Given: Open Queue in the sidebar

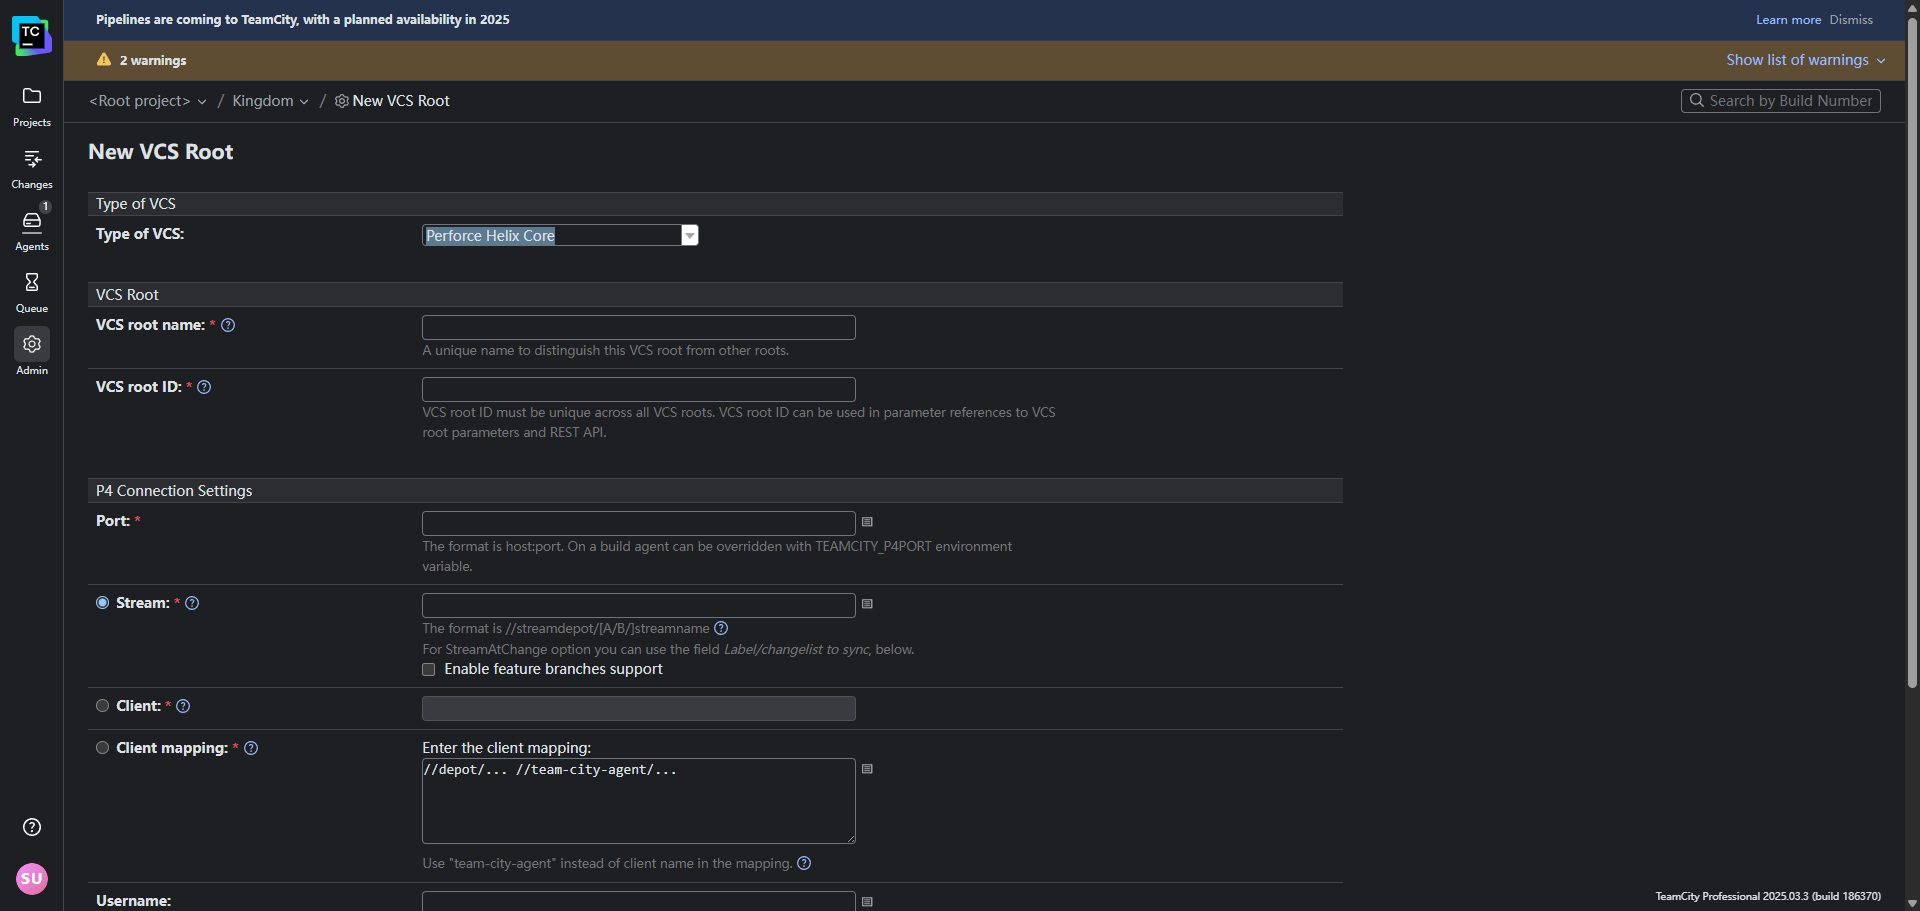Looking at the screenshot, I should click(x=32, y=293).
